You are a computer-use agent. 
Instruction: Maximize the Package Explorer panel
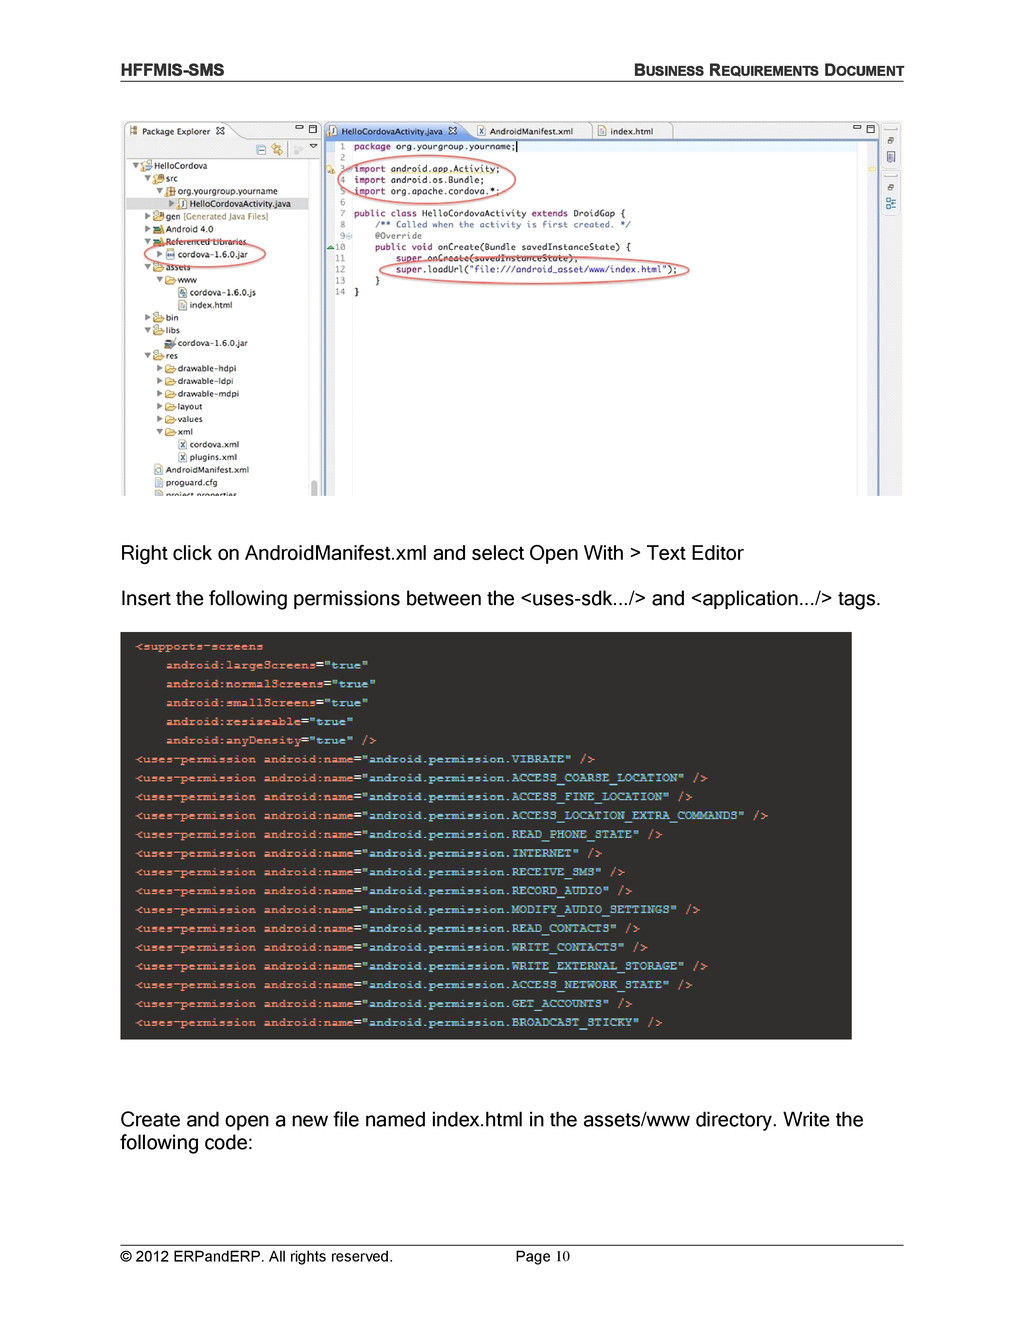click(313, 129)
